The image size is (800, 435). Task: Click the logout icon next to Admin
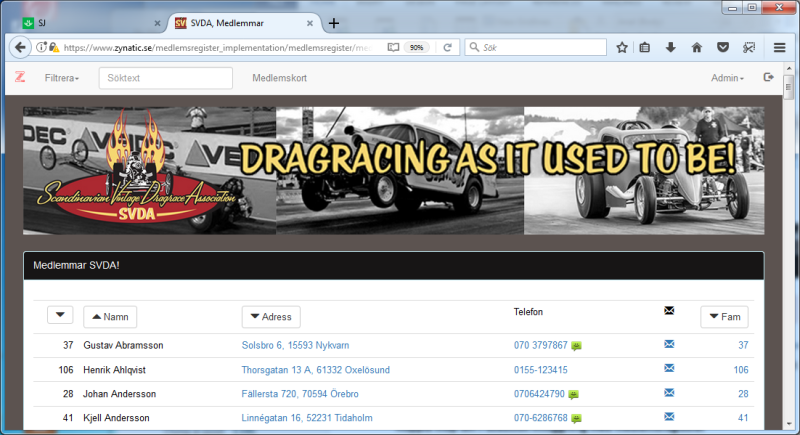(x=768, y=77)
